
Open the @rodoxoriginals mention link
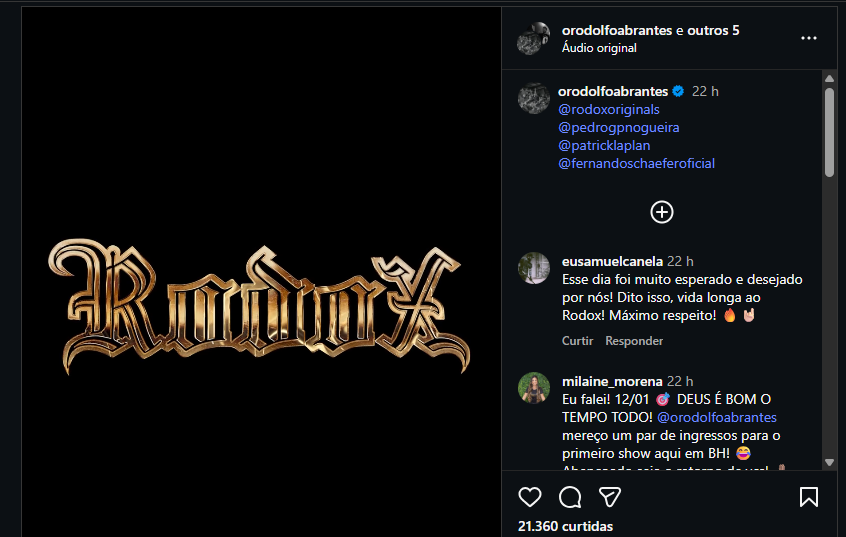pos(609,110)
